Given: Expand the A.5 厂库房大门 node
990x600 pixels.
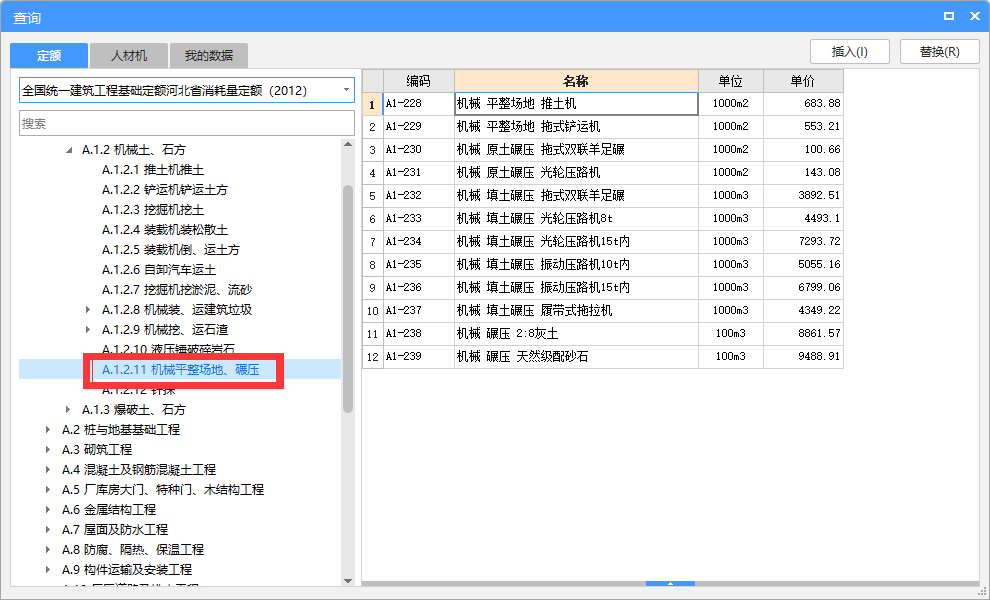Looking at the screenshot, I should (x=48, y=489).
